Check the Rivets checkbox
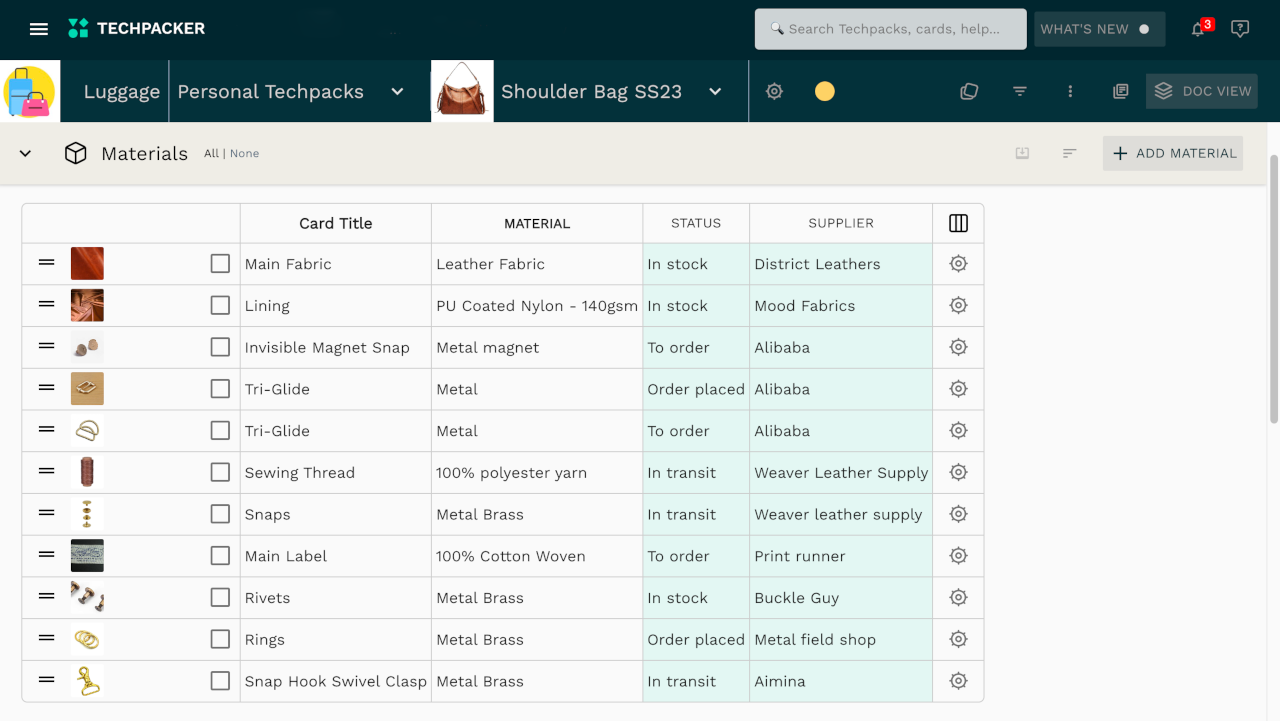The image size is (1280, 721). click(220, 598)
